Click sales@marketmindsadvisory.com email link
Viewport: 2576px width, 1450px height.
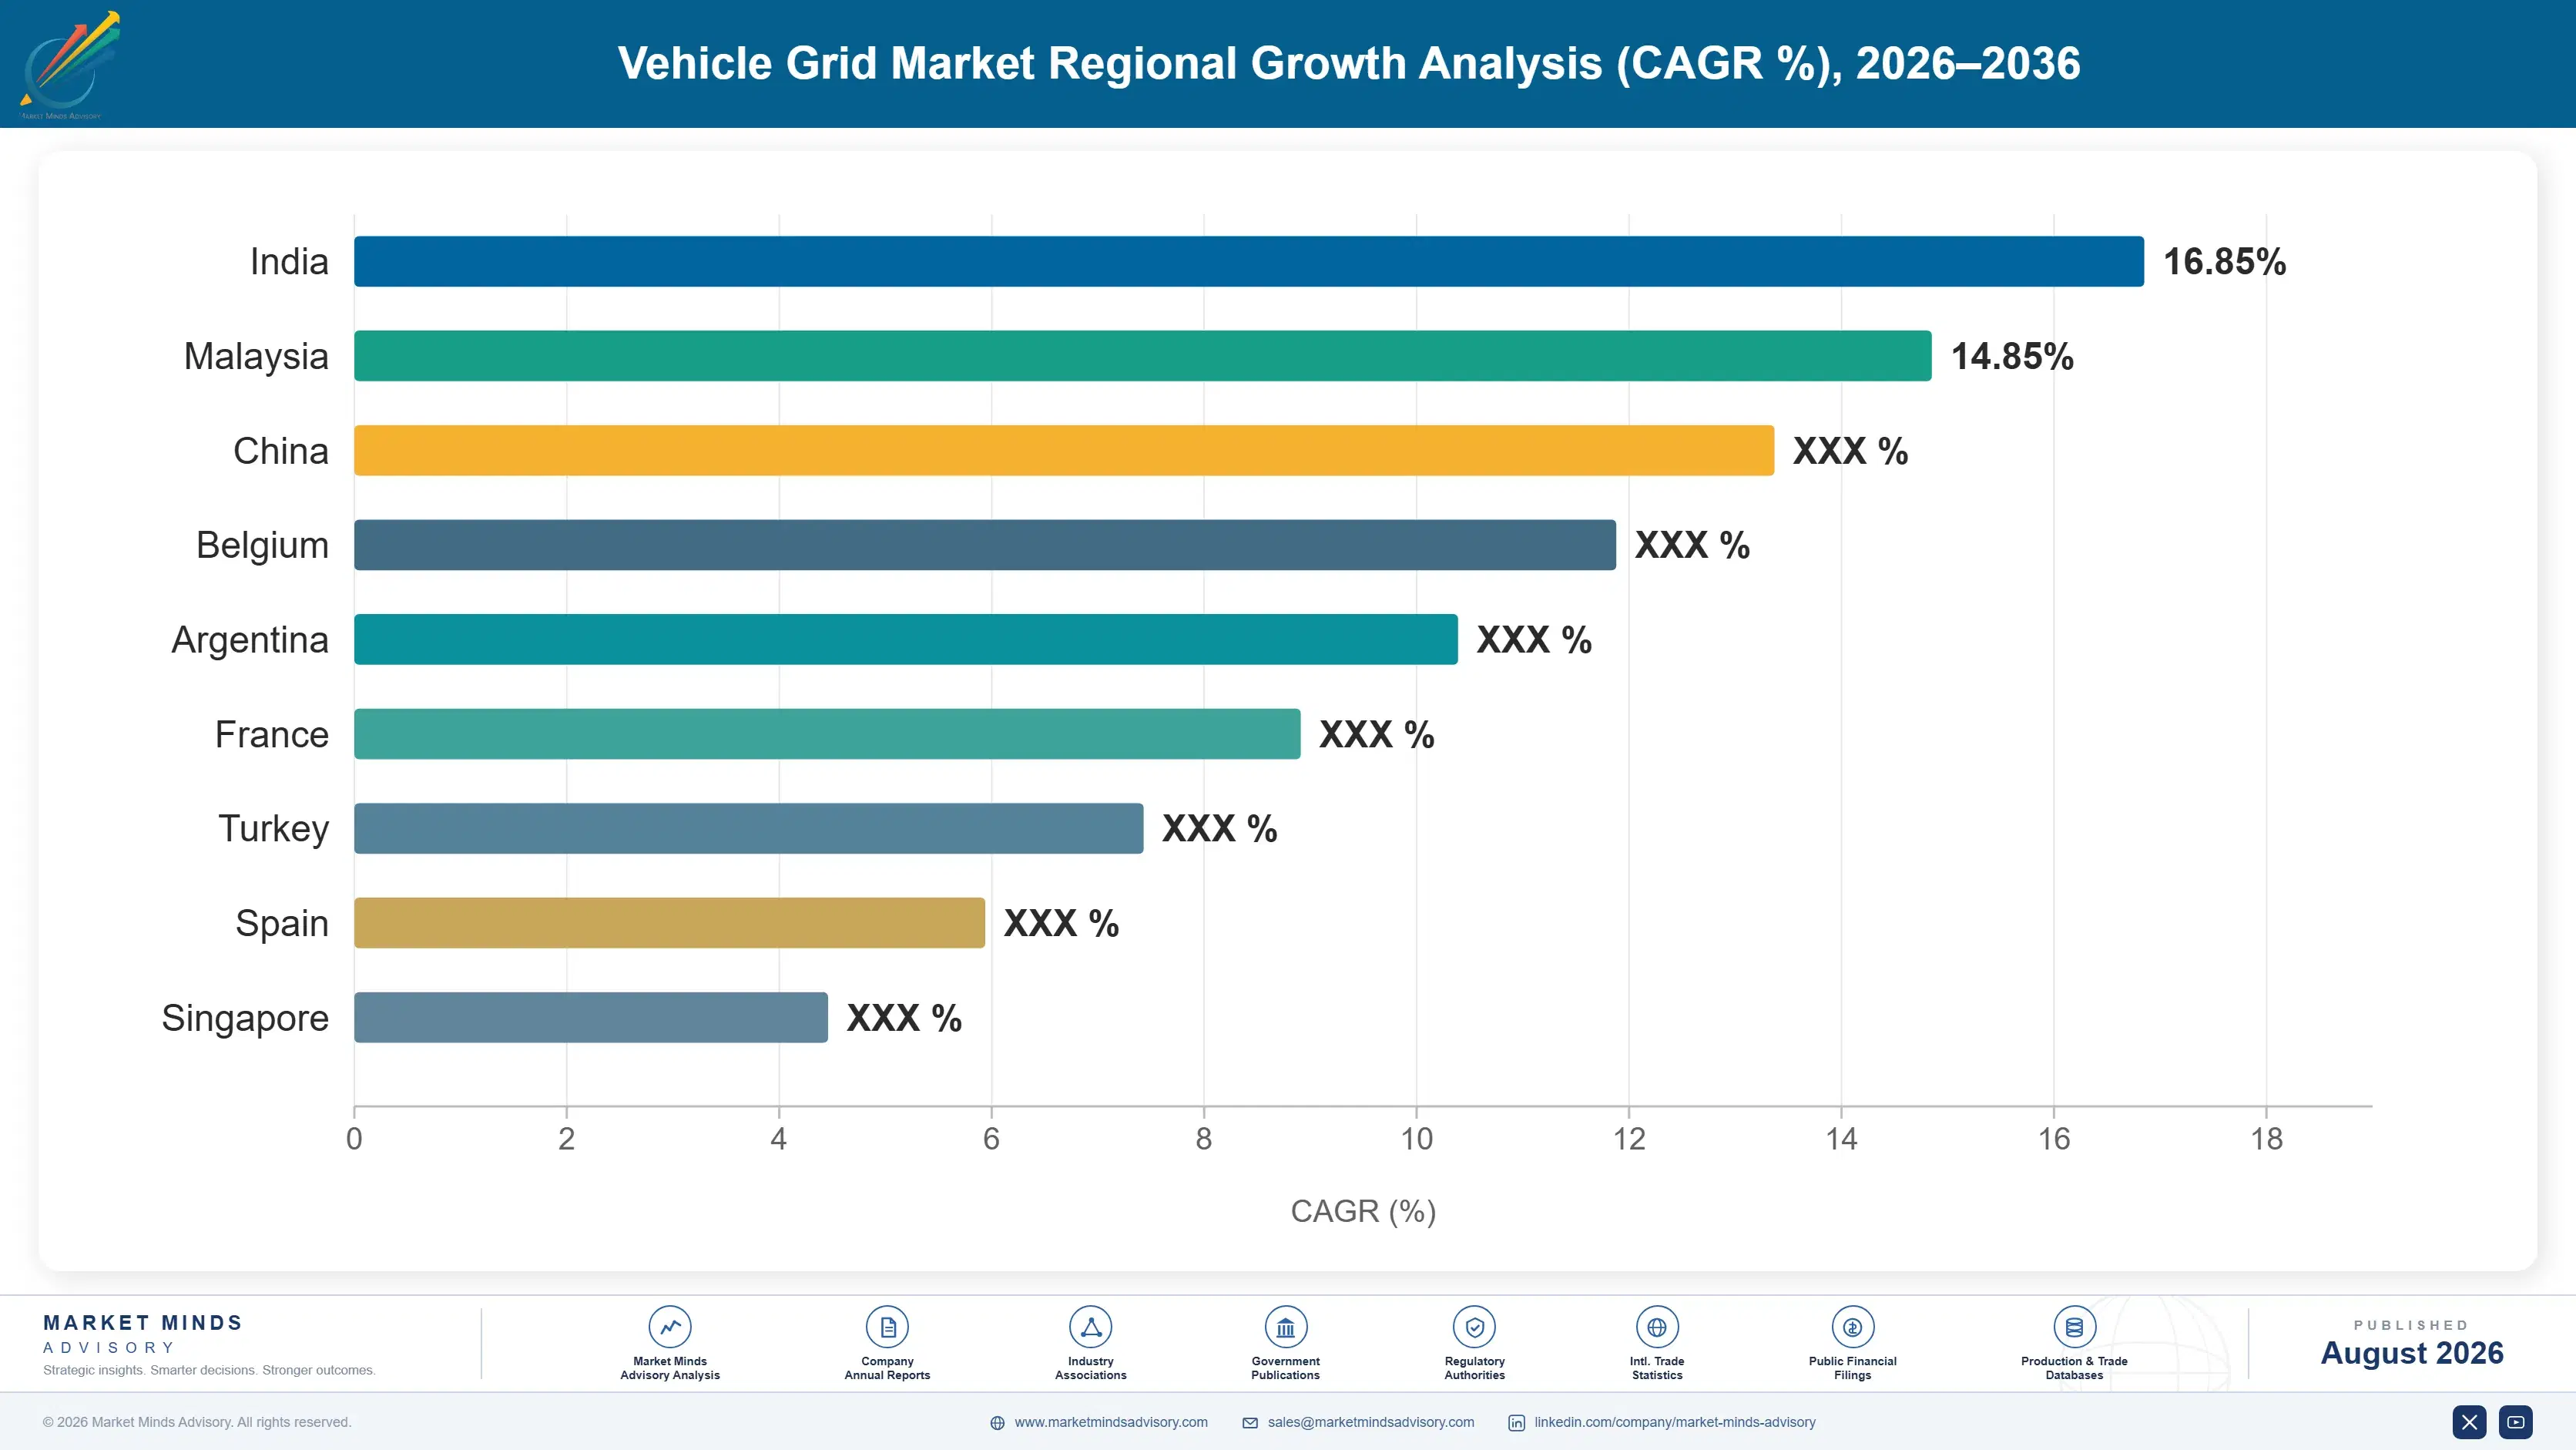pyautogui.click(x=1371, y=1422)
